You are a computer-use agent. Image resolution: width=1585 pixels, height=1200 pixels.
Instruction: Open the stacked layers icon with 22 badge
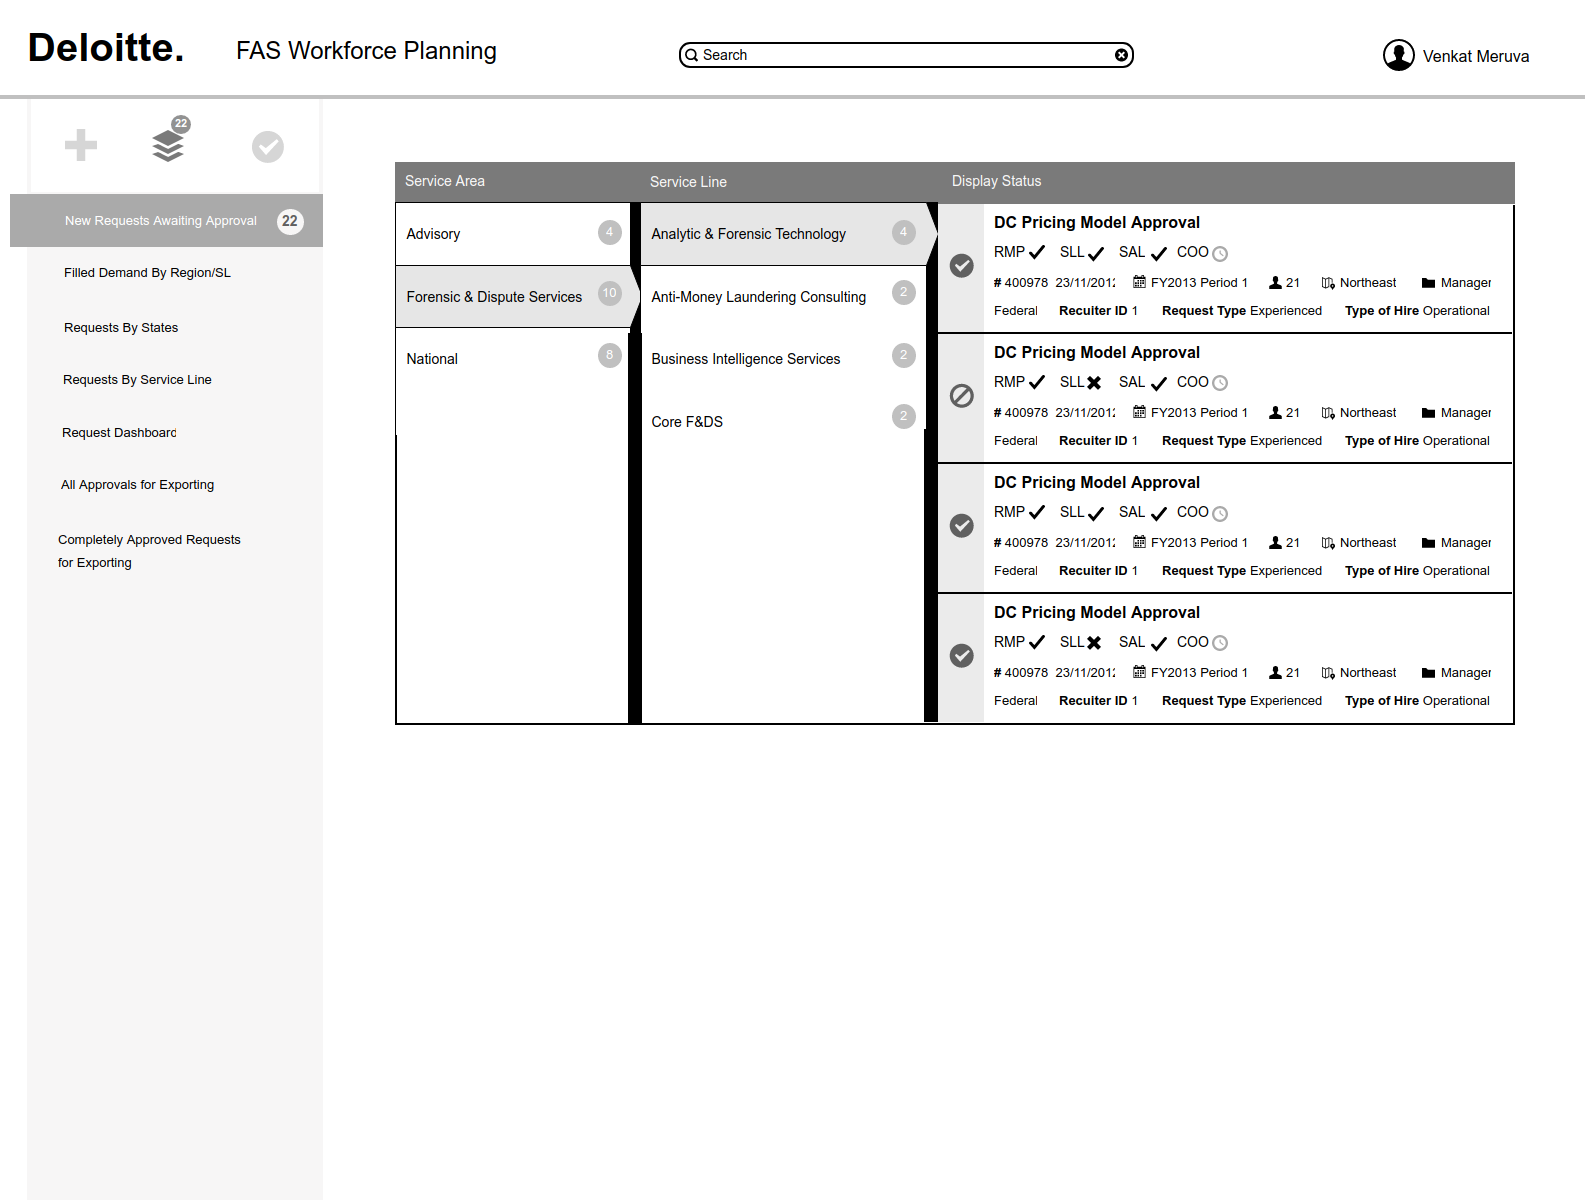pyautogui.click(x=170, y=139)
